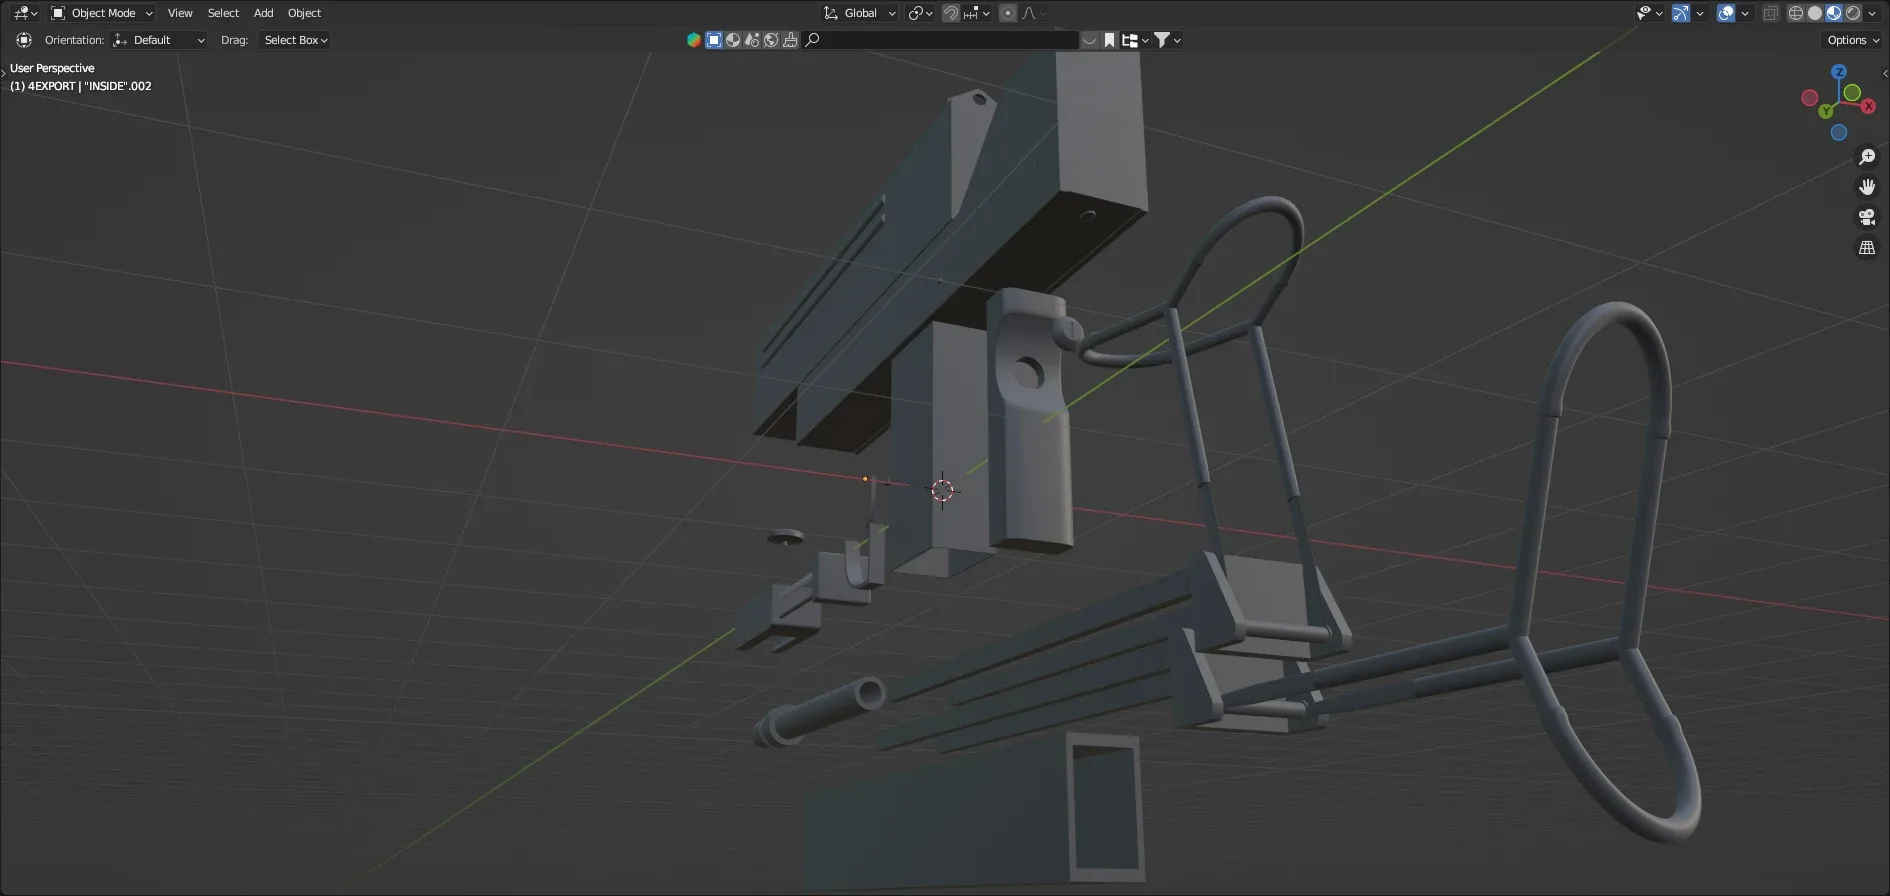
Task: Toggle the camera view button
Action: pos(1867,217)
